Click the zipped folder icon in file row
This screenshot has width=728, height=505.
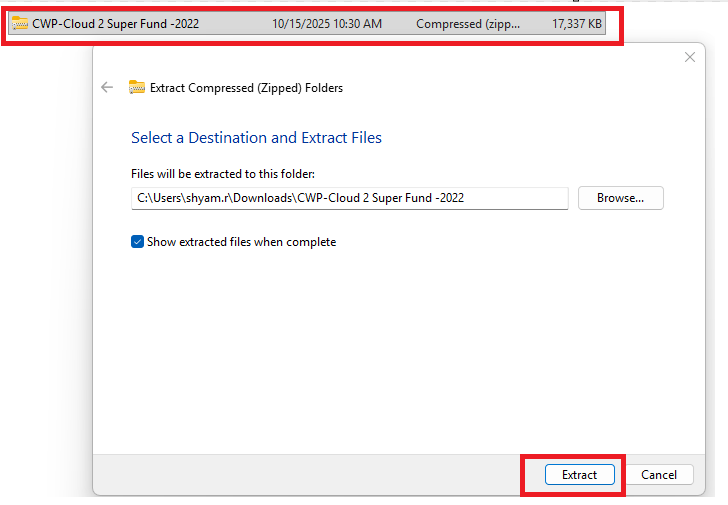tap(20, 24)
